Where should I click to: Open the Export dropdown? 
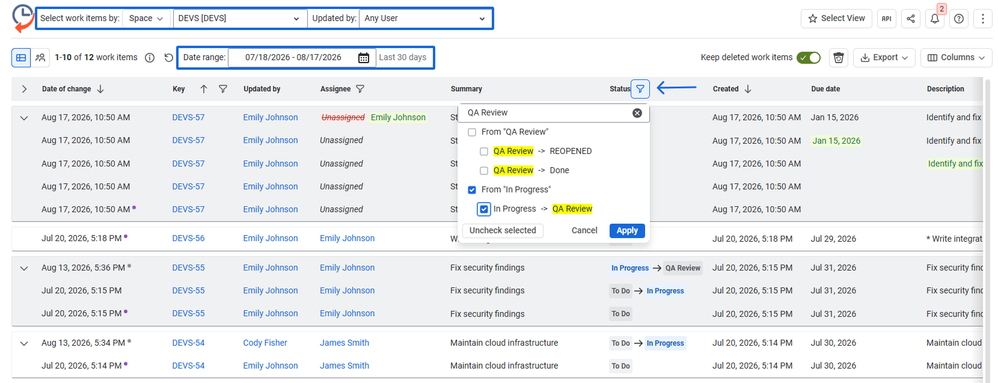[x=884, y=57]
